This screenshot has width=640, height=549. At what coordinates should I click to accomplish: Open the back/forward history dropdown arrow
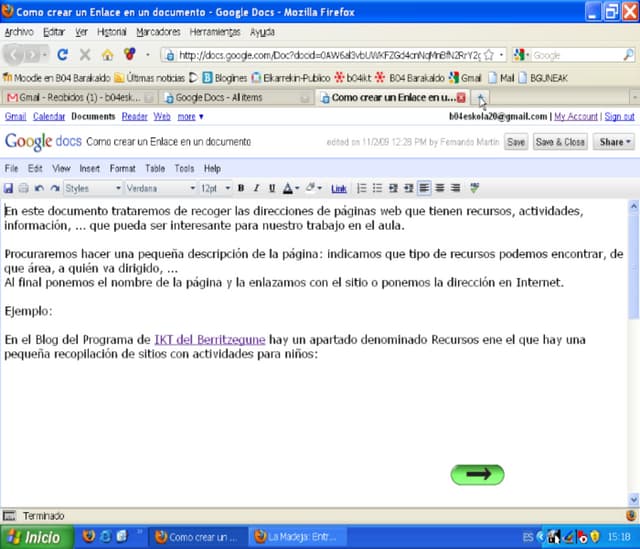click(45, 55)
